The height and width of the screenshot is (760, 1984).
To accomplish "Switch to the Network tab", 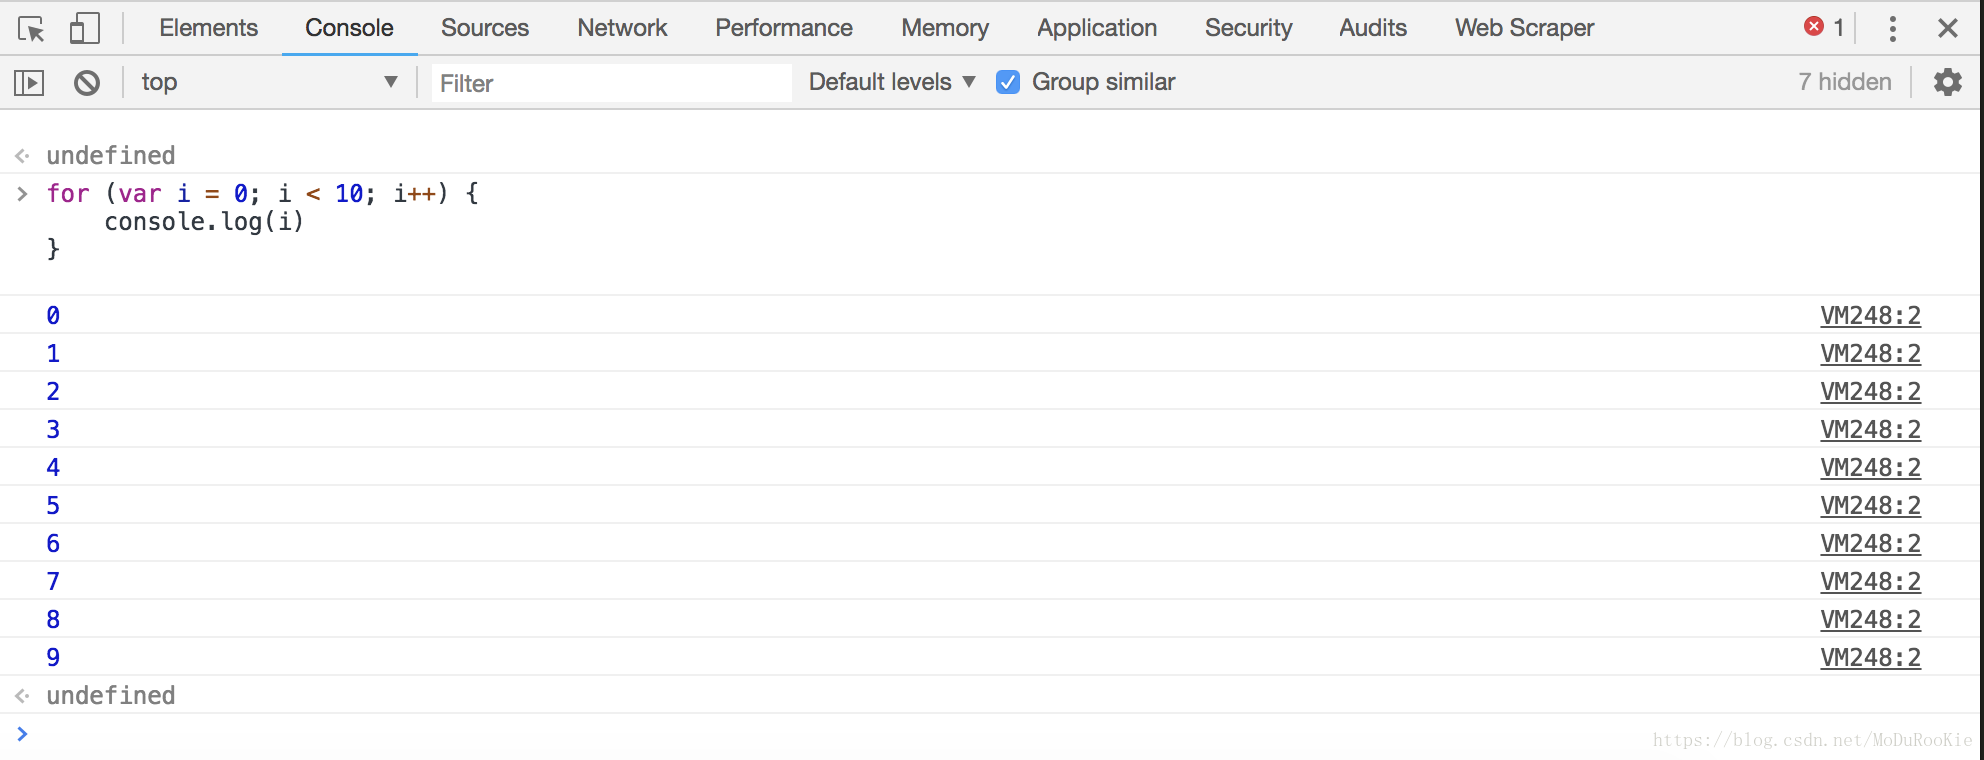I will (x=622, y=28).
